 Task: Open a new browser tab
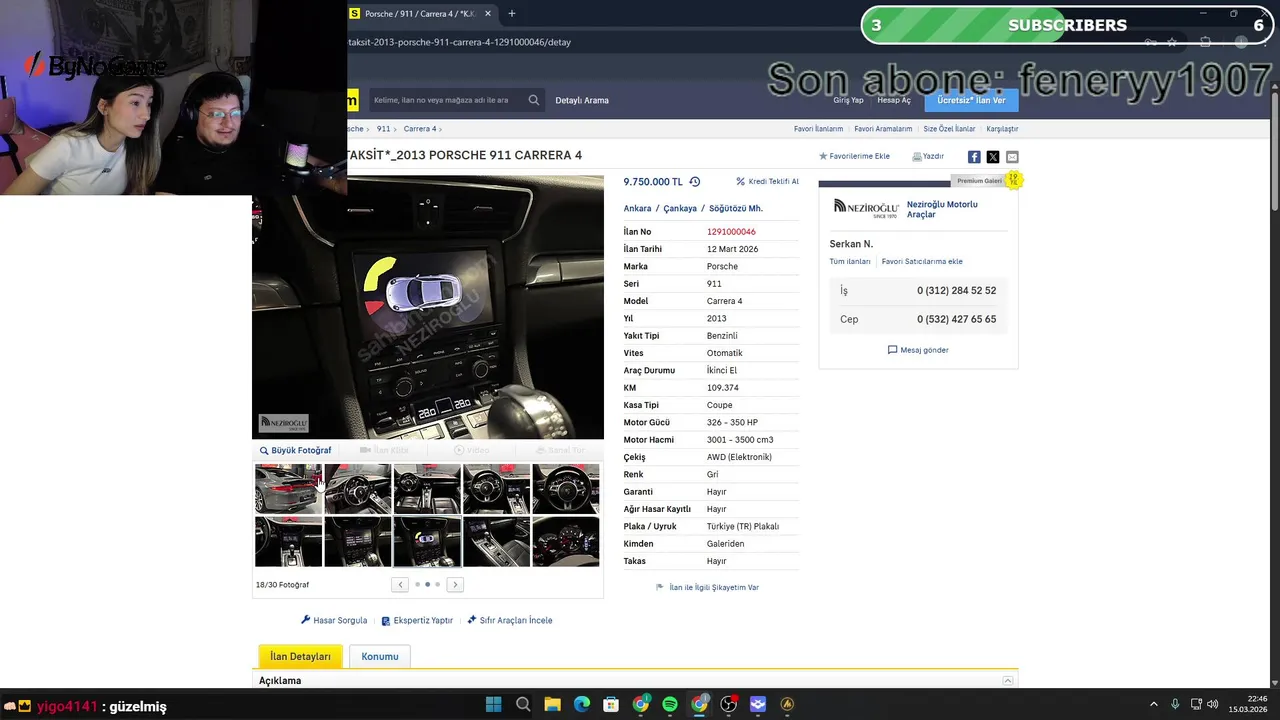pos(512,14)
